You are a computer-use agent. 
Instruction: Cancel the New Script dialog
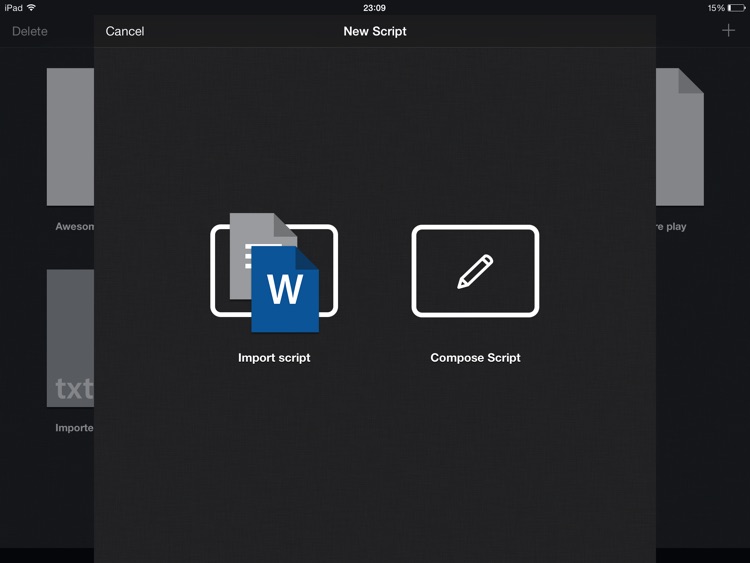[x=125, y=31]
